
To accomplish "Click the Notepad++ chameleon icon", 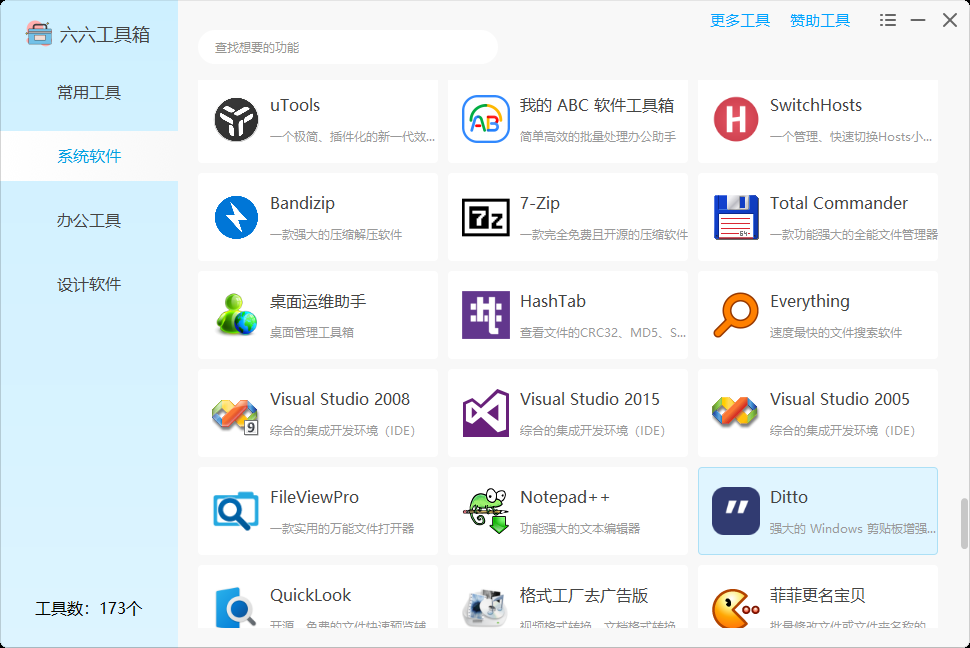I will [486, 511].
